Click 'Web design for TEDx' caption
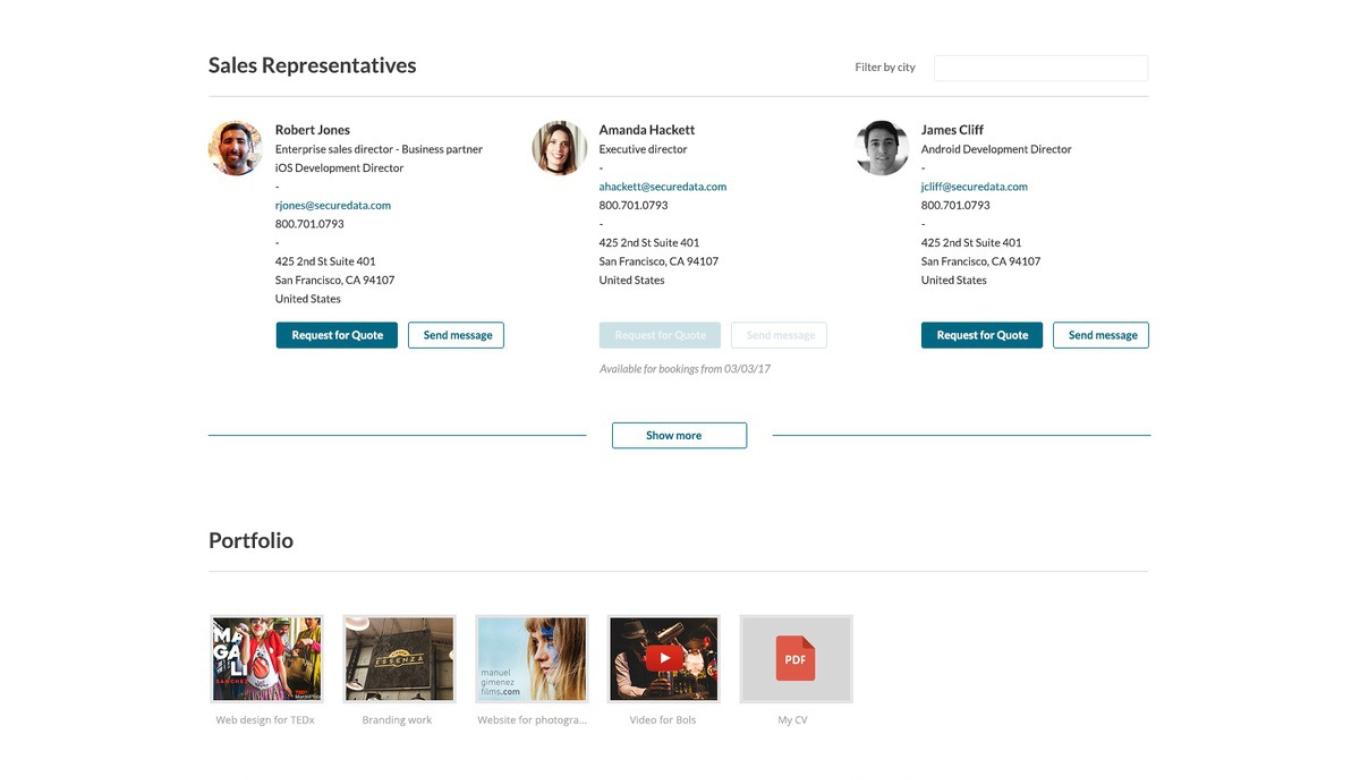Image resolution: width=1360 pixels, height=780 pixels. (x=265, y=720)
